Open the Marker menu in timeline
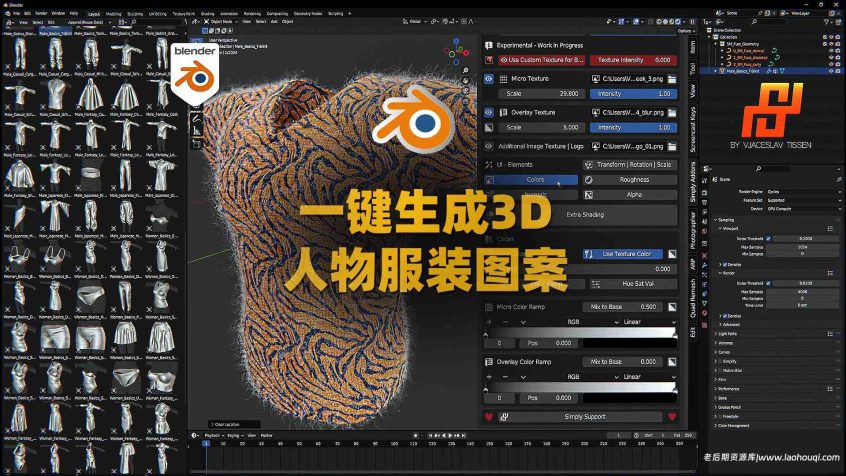 coord(267,435)
